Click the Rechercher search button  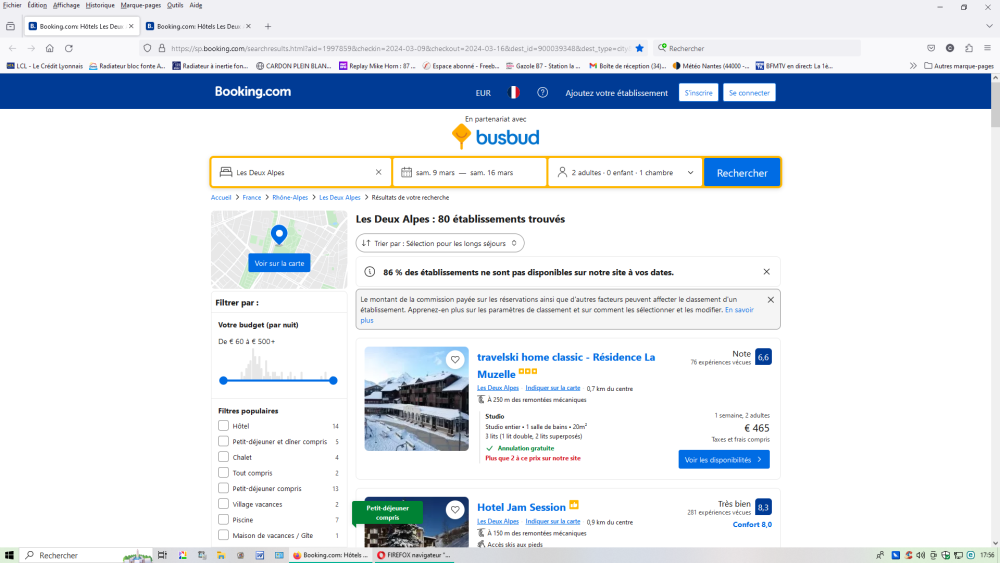point(742,172)
